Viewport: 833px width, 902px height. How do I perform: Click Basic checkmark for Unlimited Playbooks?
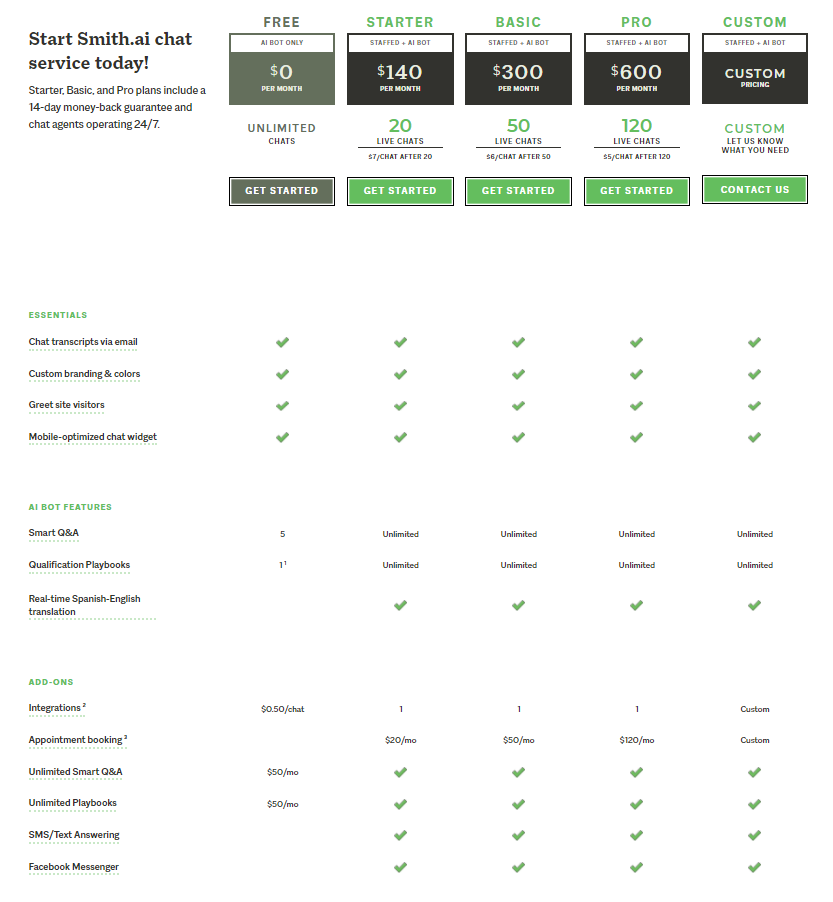[x=518, y=804]
